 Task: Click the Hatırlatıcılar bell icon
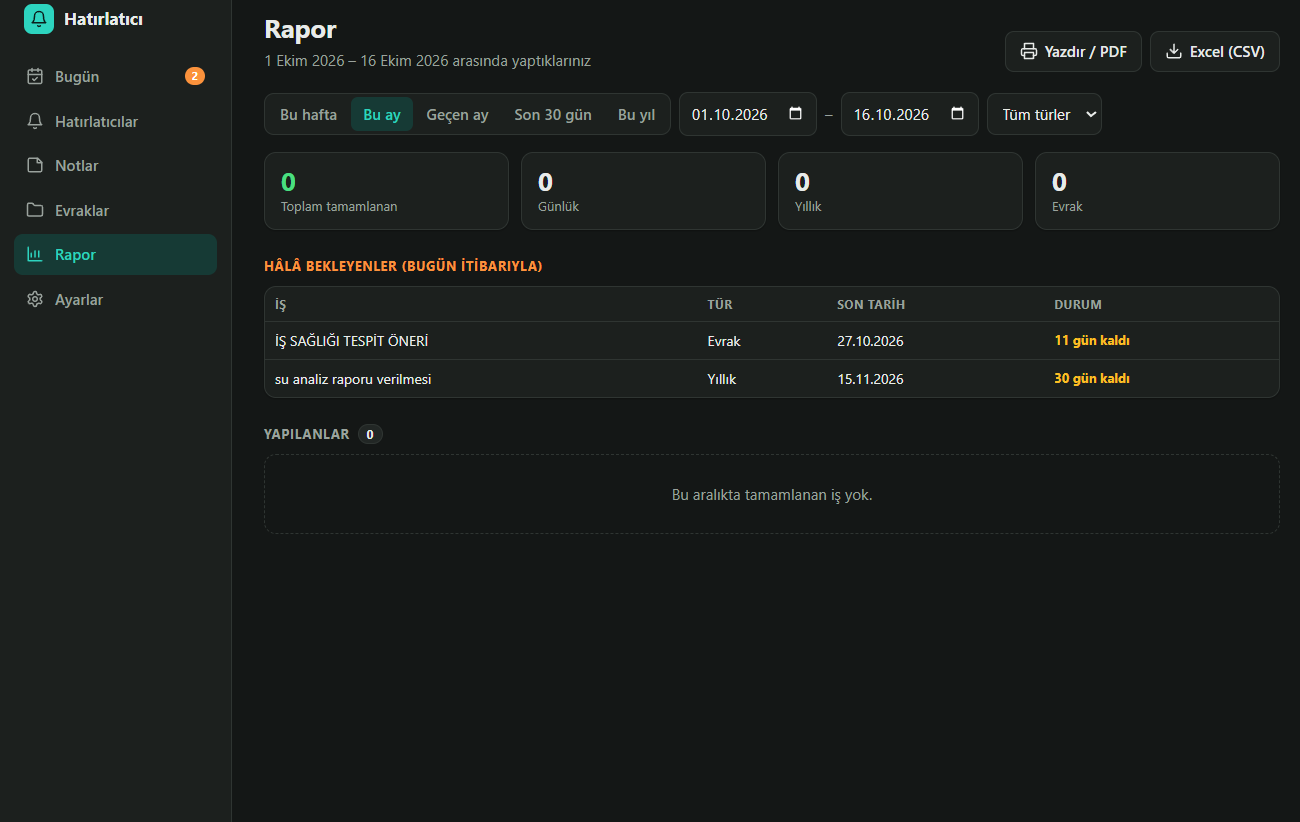35,121
